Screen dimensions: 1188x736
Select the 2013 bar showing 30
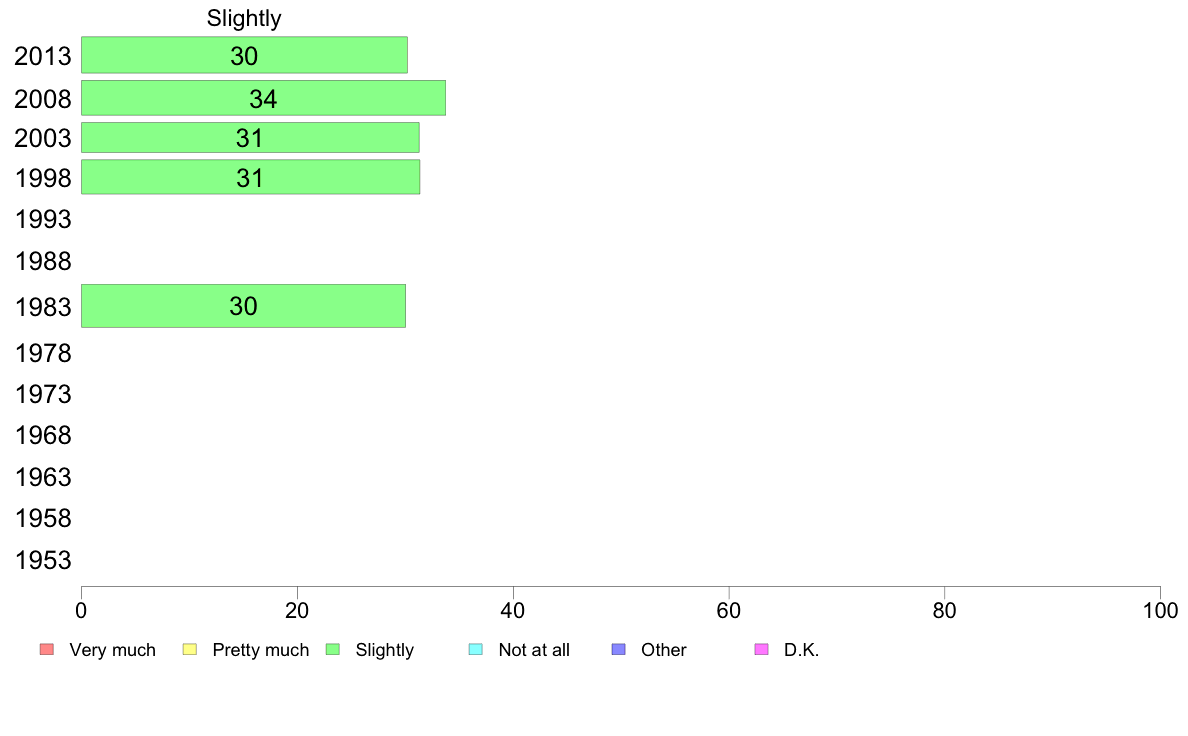pos(244,55)
